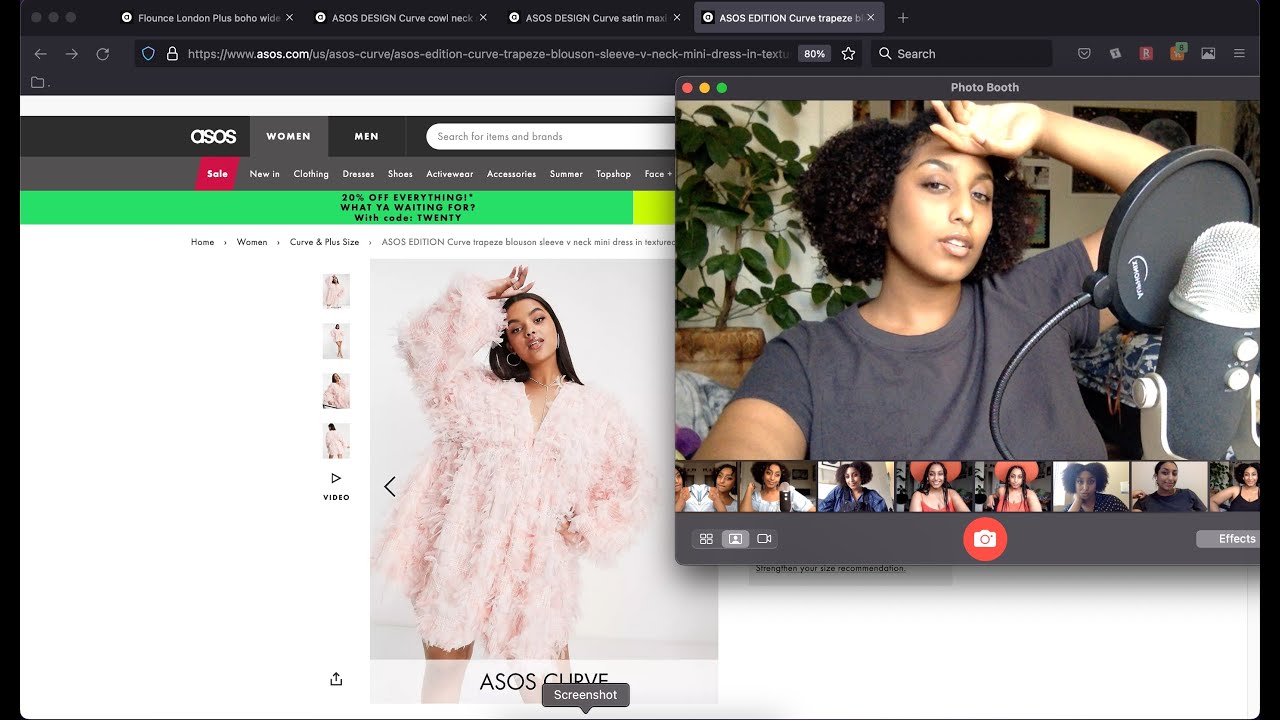Open the Face + menu
Image resolution: width=1280 pixels, height=720 pixels.
658,174
